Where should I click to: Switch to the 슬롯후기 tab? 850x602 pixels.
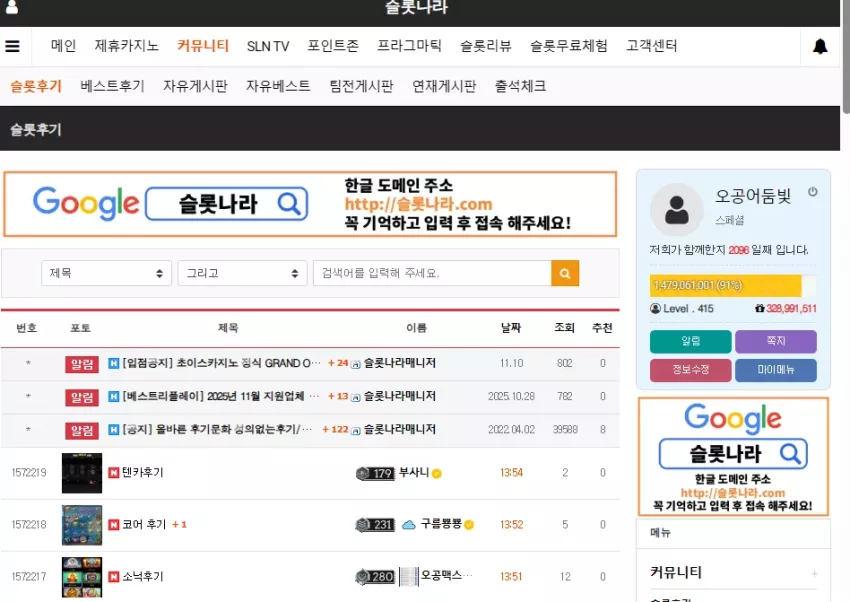[x=36, y=86]
